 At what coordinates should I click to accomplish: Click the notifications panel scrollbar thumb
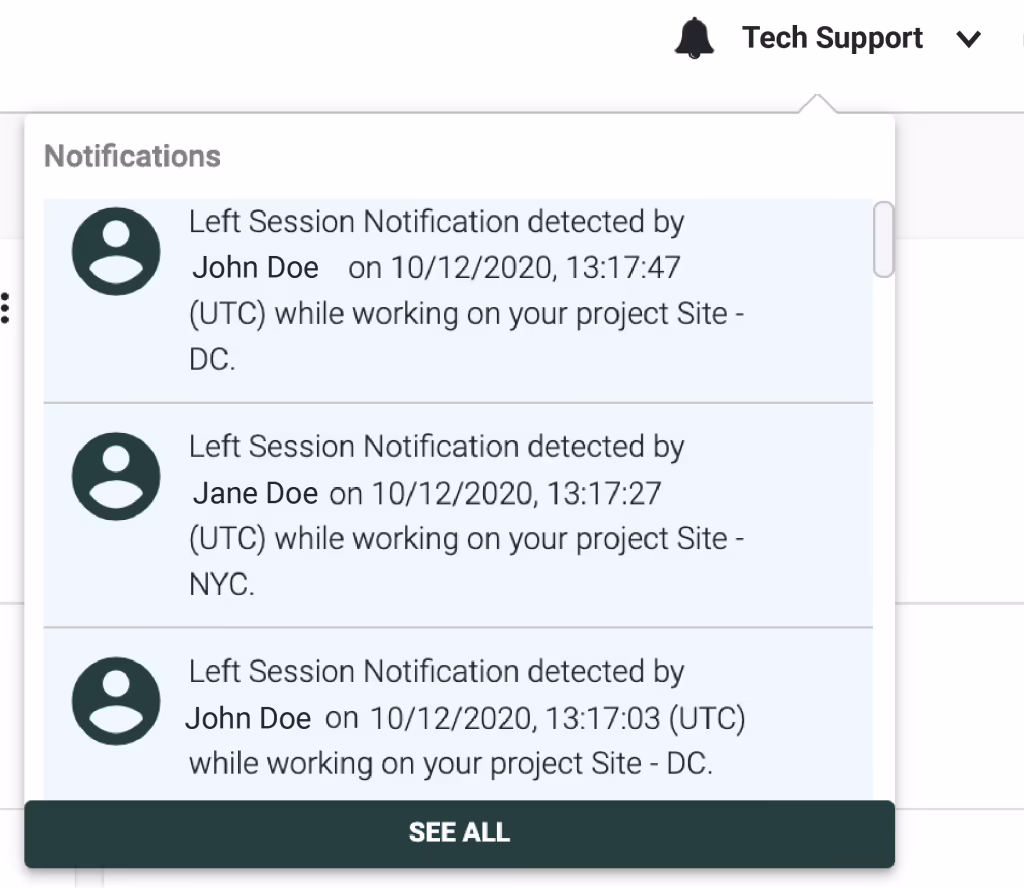pos(883,240)
